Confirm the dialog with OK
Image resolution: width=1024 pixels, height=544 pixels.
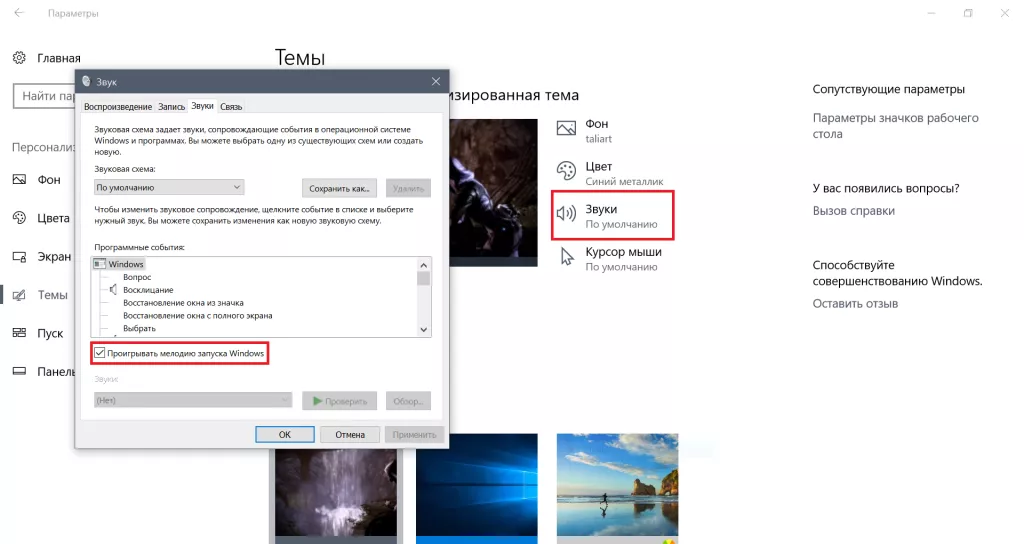click(x=285, y=434)
